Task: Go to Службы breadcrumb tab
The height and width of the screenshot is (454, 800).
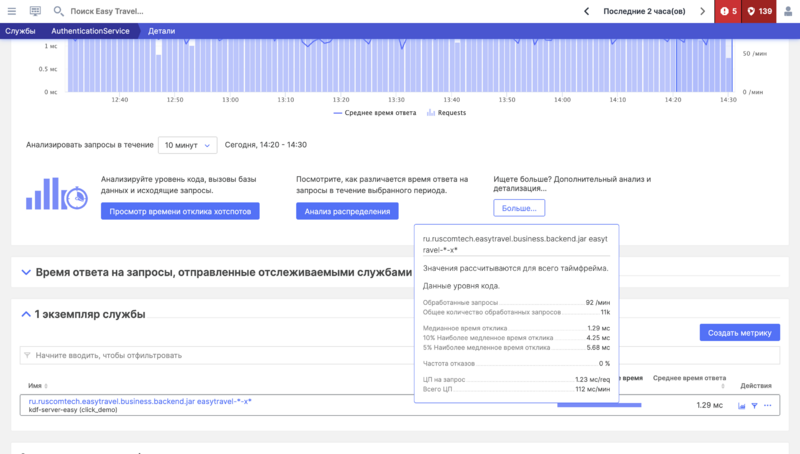Action: pos(21,31)
